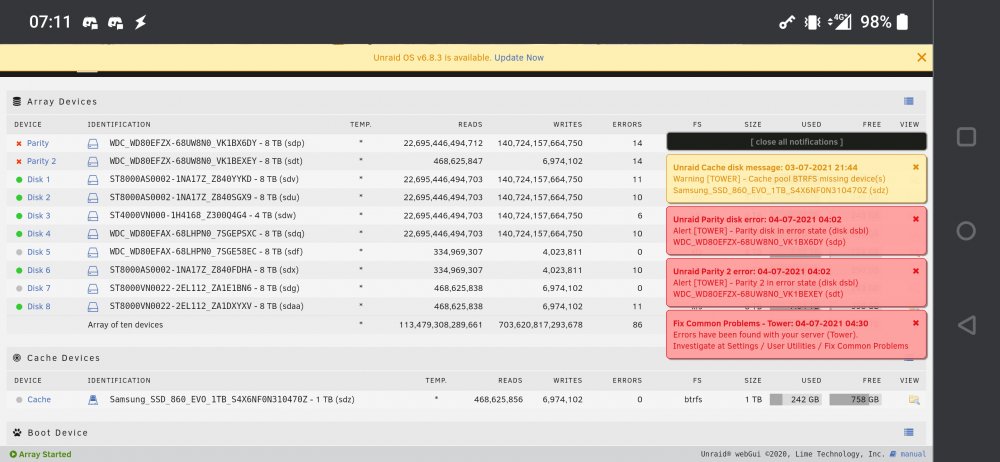Screen dimensions: 1000x462
Task: Click the ERRORS column header in Array Devices
Action: click(x=627, y=124)
